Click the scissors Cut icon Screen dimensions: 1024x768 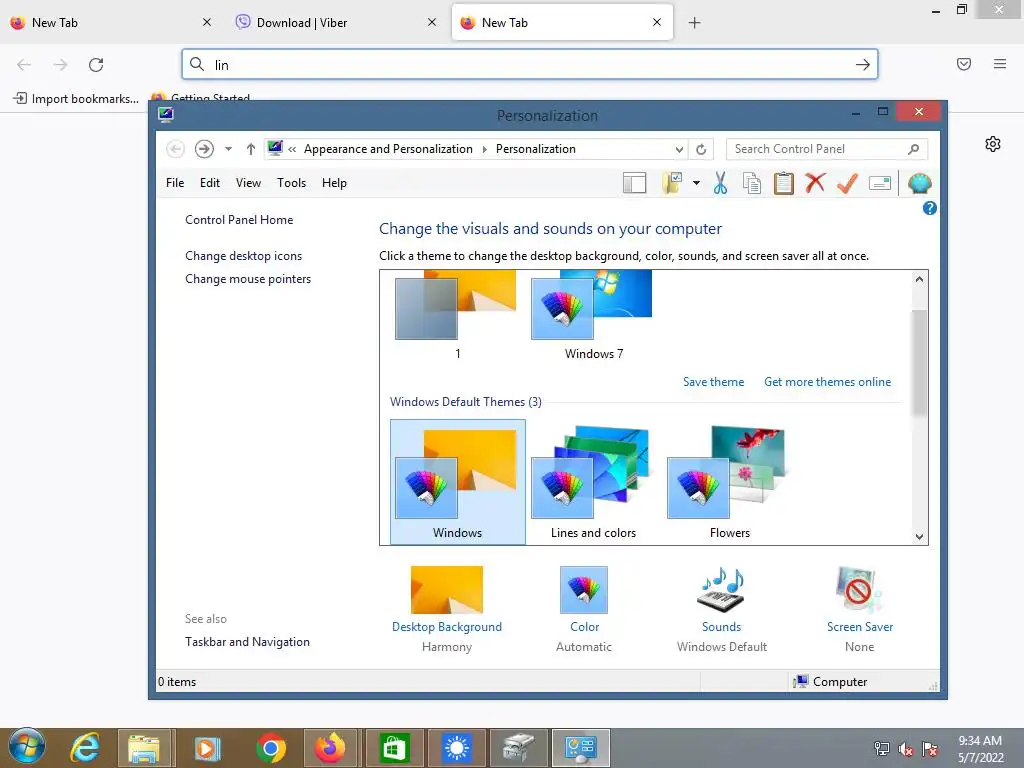click(x=720, y=184)
